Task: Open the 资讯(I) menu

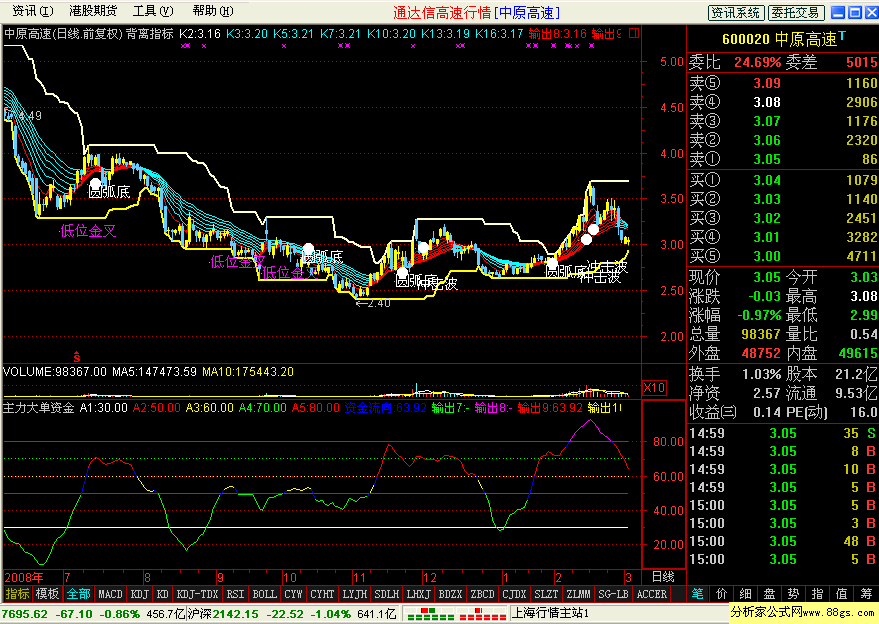Action: pos(33,11)
